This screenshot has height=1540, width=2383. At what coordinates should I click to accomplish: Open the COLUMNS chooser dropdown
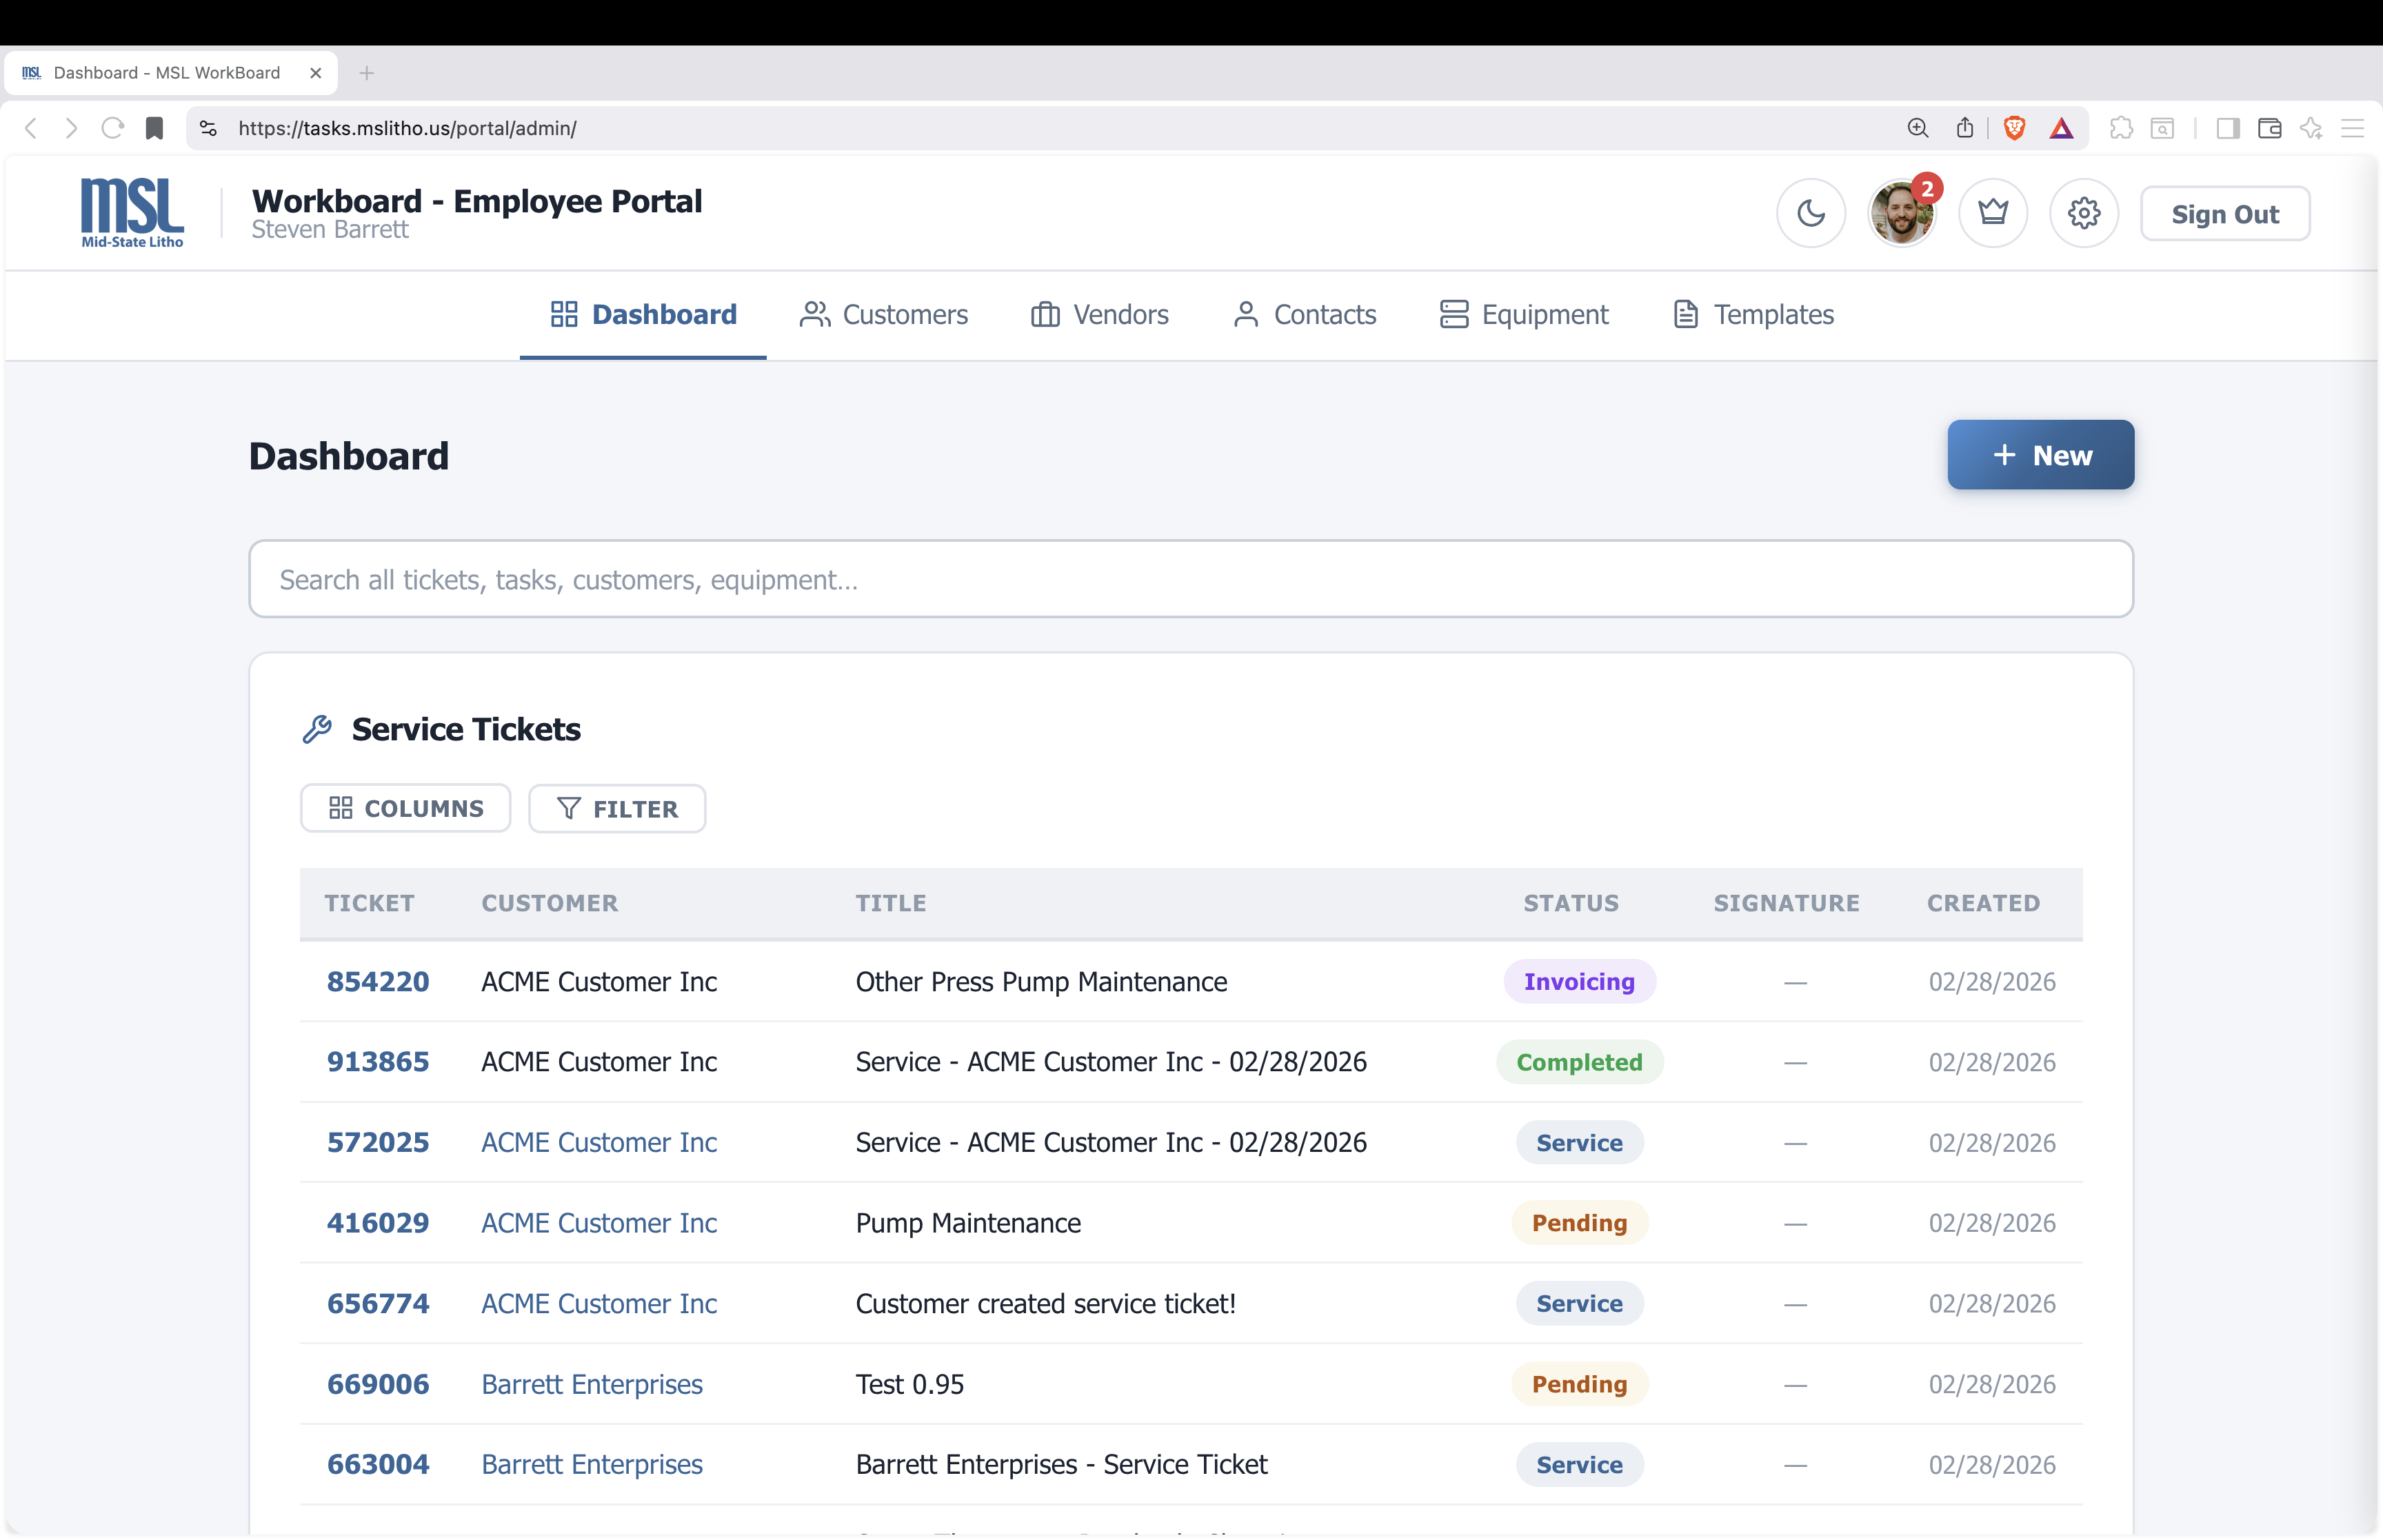(x=405, y=808)
